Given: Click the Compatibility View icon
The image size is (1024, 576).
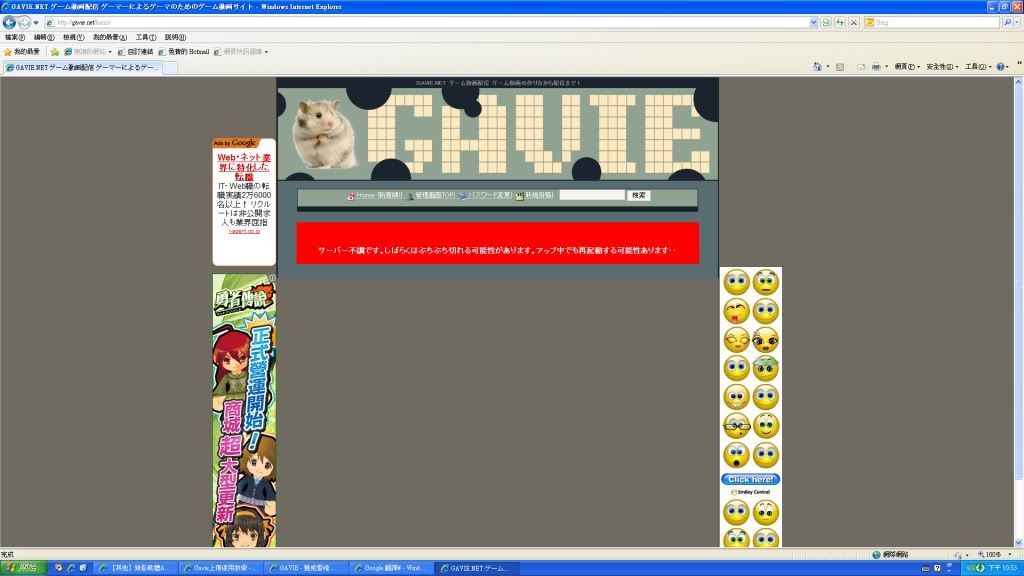Looking at the screenshot, I should (x=826, y=22).
